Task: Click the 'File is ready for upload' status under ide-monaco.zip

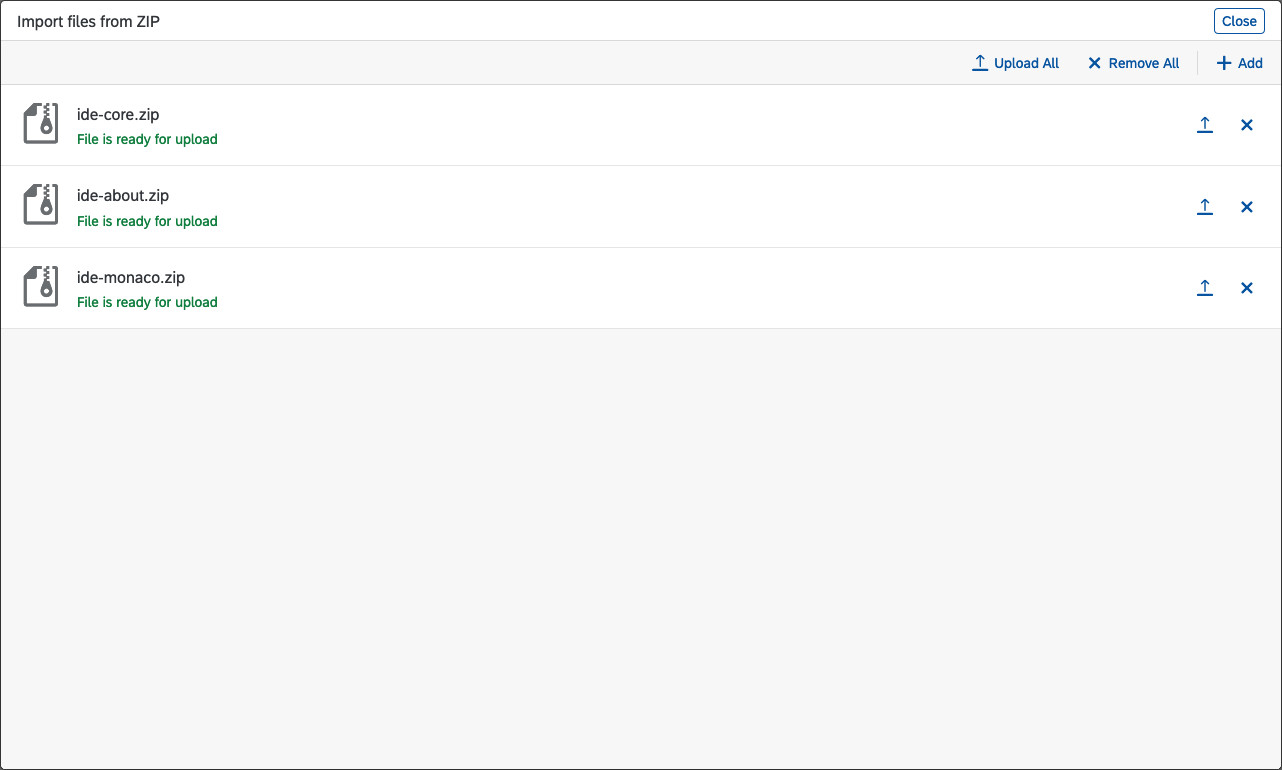Action: point(147,301)
